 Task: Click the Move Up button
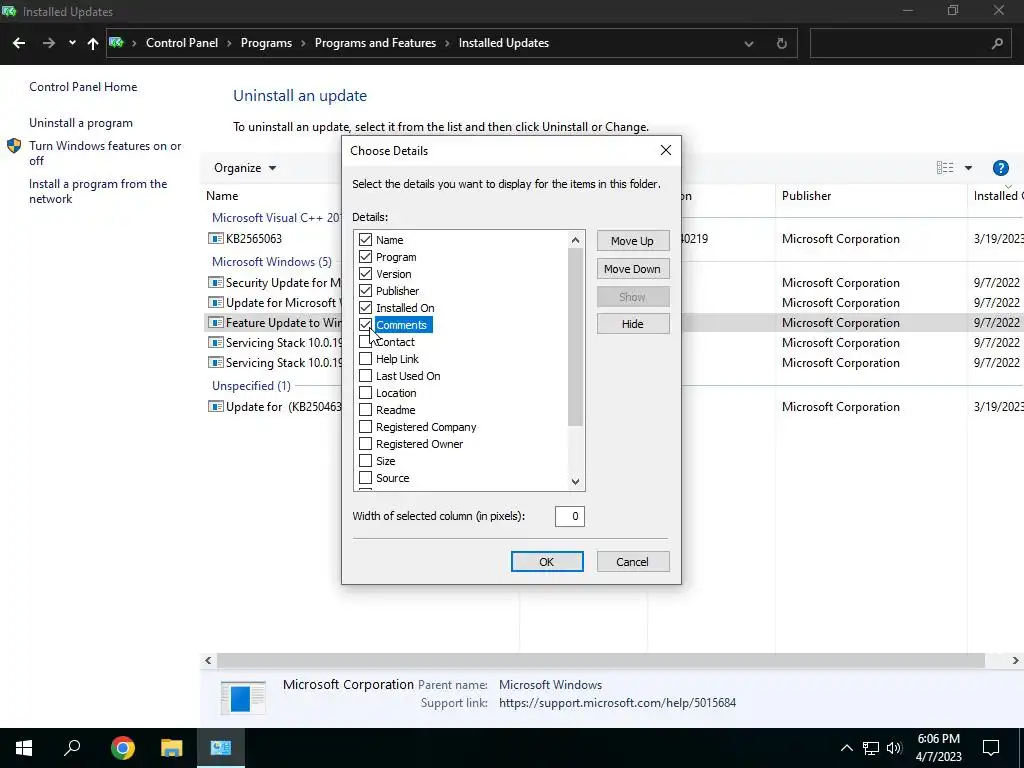(632, 241)
